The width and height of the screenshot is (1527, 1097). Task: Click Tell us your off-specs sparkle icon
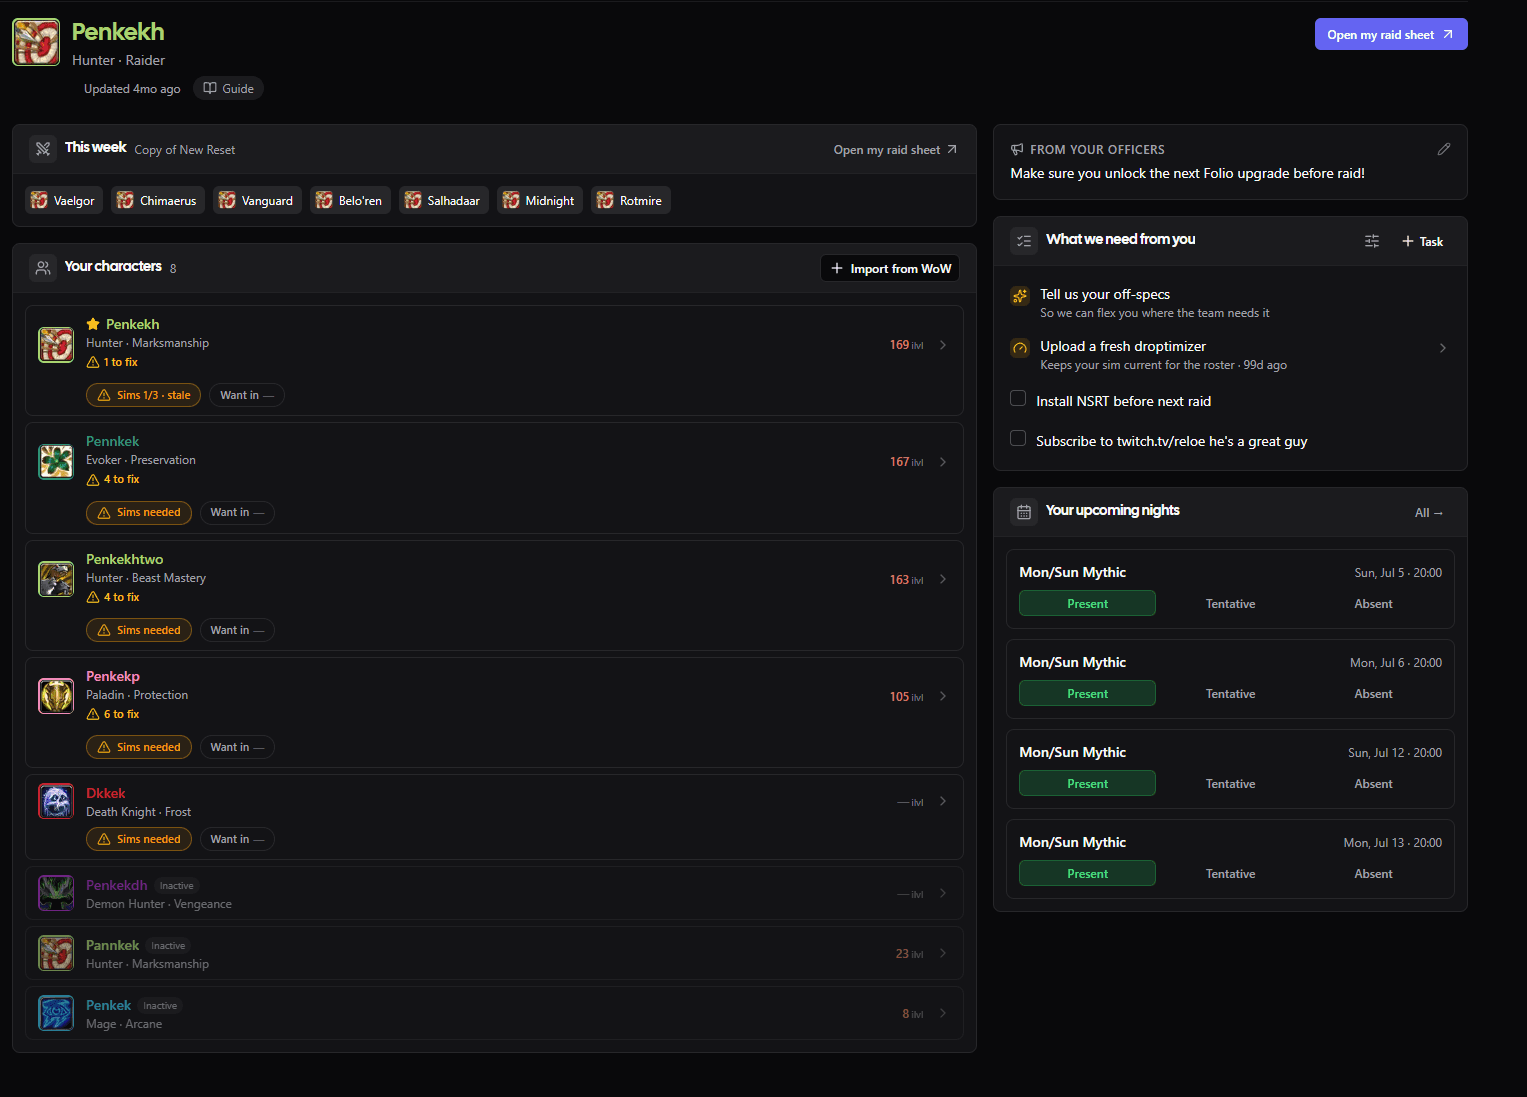(x=1020, y=295)
